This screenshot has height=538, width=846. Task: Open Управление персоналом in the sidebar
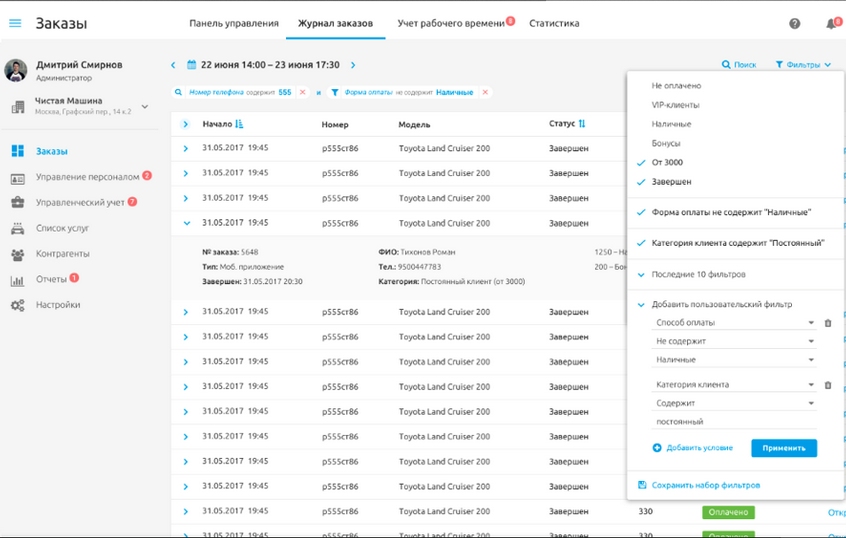coord(87,177)
